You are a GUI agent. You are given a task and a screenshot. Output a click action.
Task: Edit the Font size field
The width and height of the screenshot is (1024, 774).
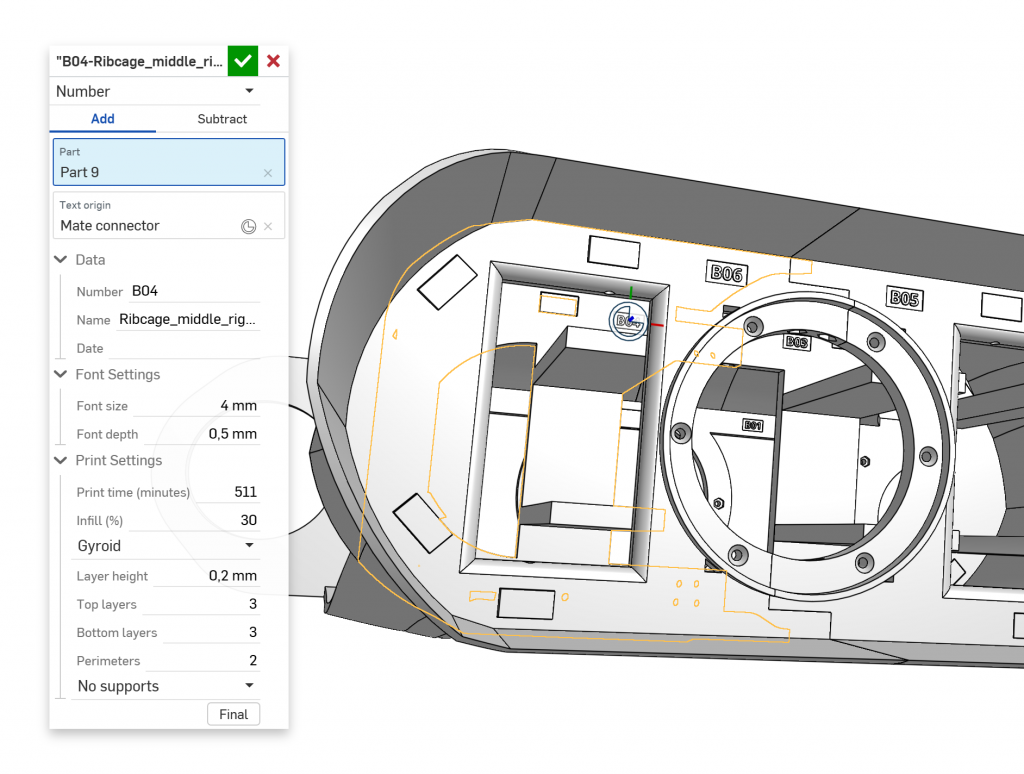210,406
